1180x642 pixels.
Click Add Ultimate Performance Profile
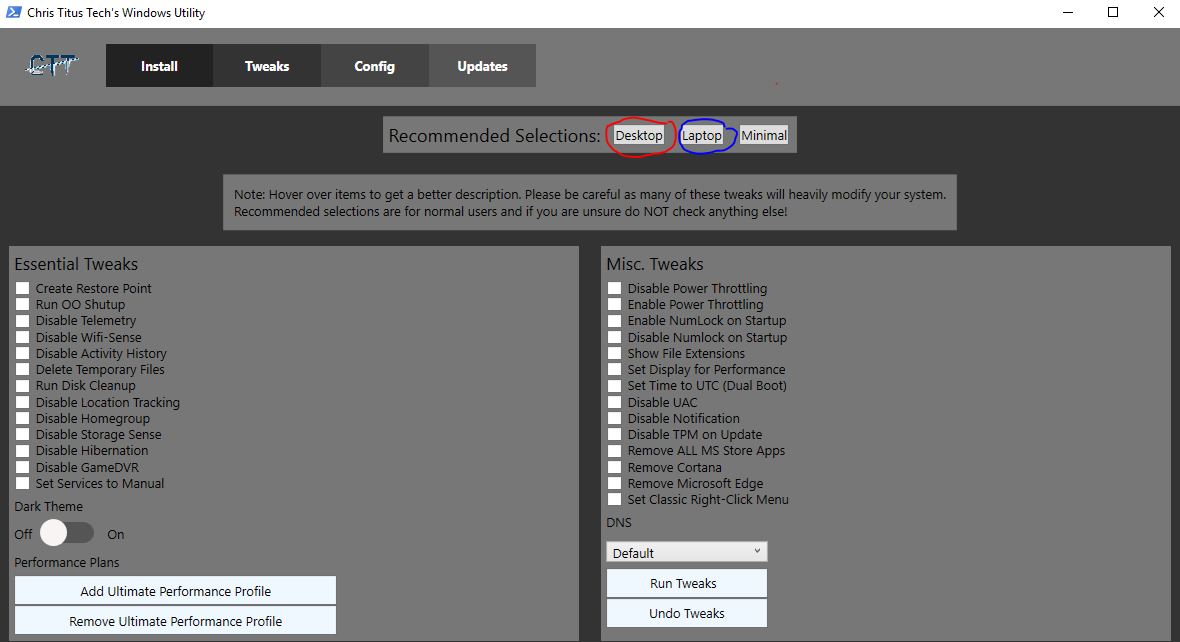point(175,591)
